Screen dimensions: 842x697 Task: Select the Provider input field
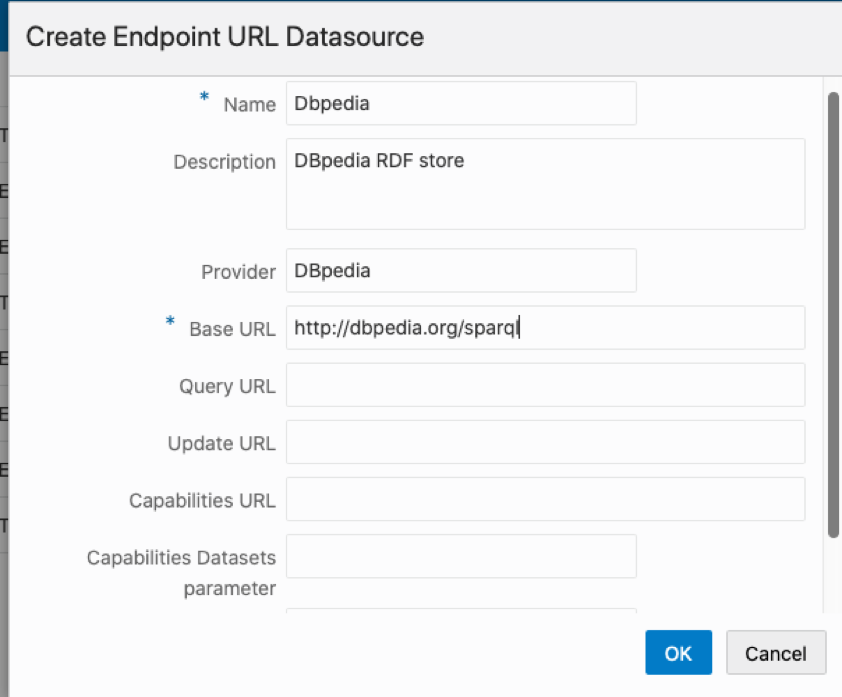coord(461,271)
